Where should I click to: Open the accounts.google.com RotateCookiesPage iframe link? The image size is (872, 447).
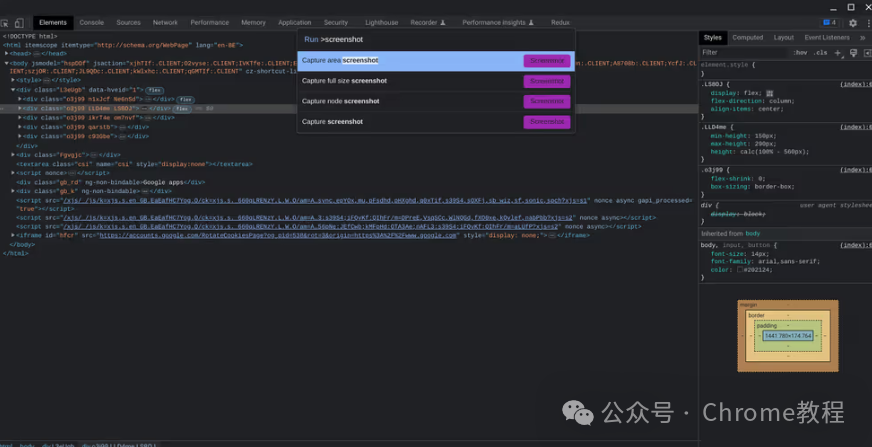pos(278,236)
